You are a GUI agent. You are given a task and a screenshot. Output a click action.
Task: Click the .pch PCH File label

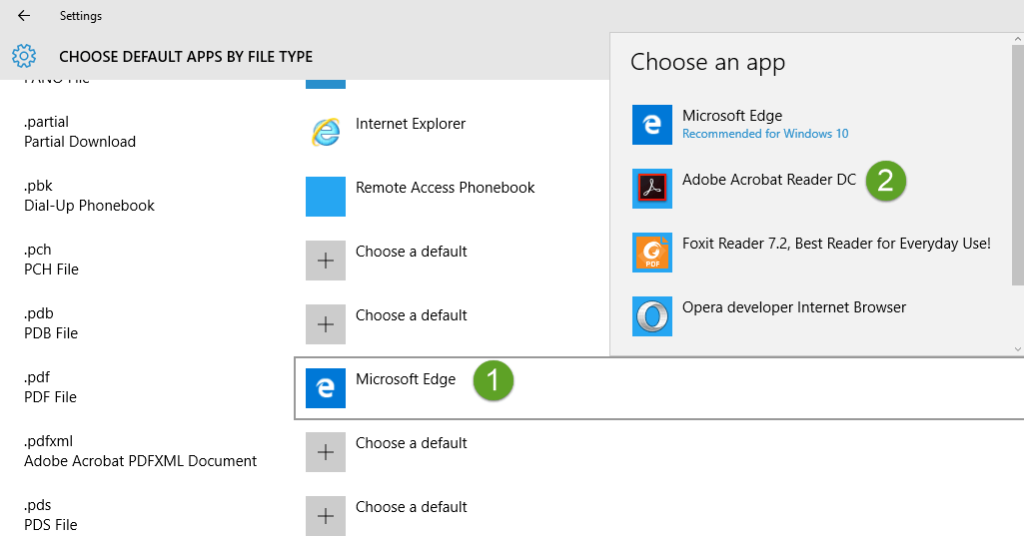click(x=51, y=259)
